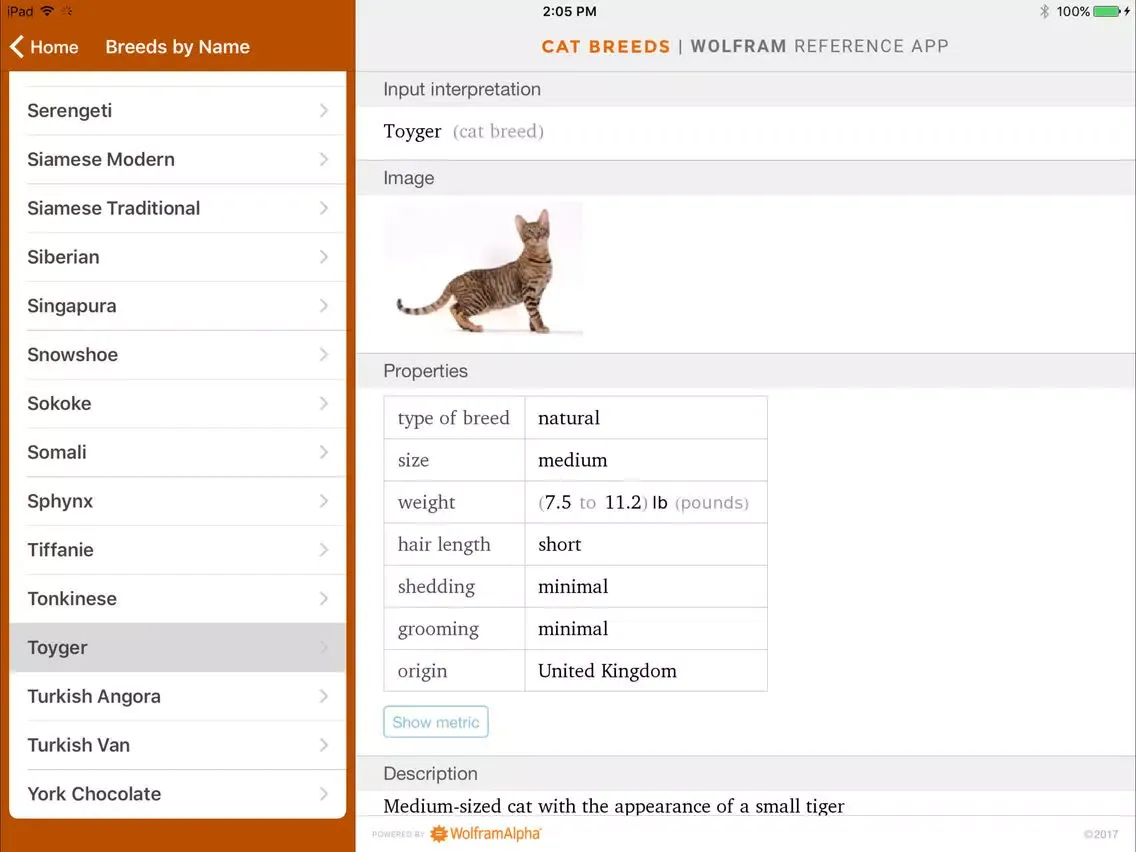Select Singapura in the breeds list
This screenshot has height=852, width=1136.
[178, 306]
